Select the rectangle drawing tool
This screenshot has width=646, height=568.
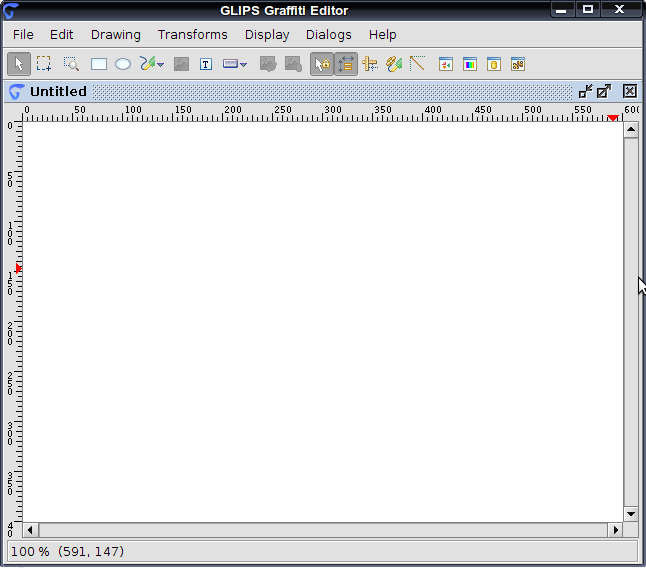99,64
